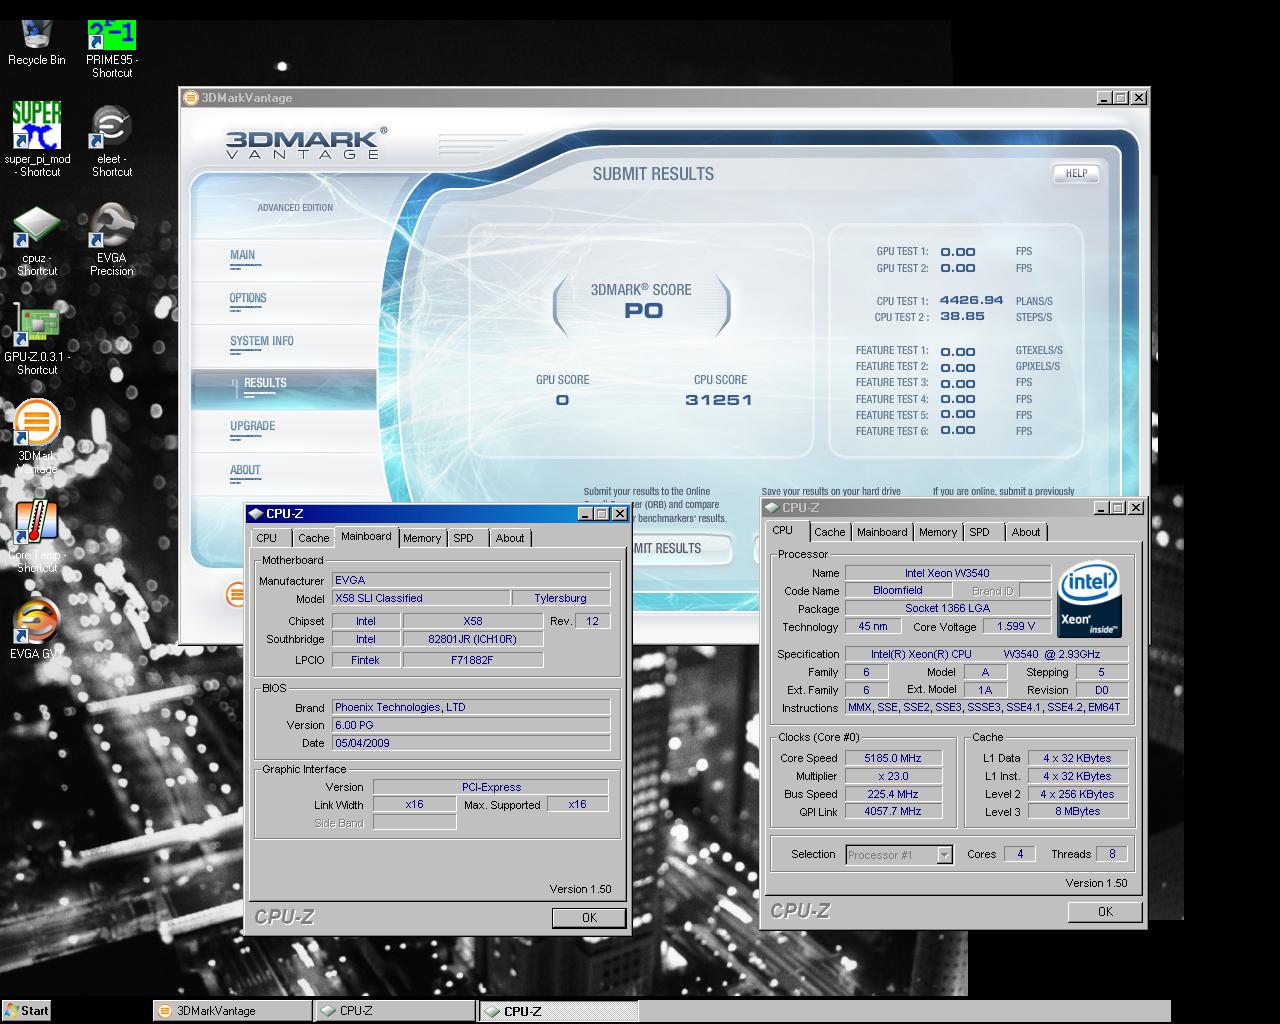Viewport: 1280px width, 1024px height.
Task: Click the X58 SLI Classified model field
Action: tap(419, 598)
